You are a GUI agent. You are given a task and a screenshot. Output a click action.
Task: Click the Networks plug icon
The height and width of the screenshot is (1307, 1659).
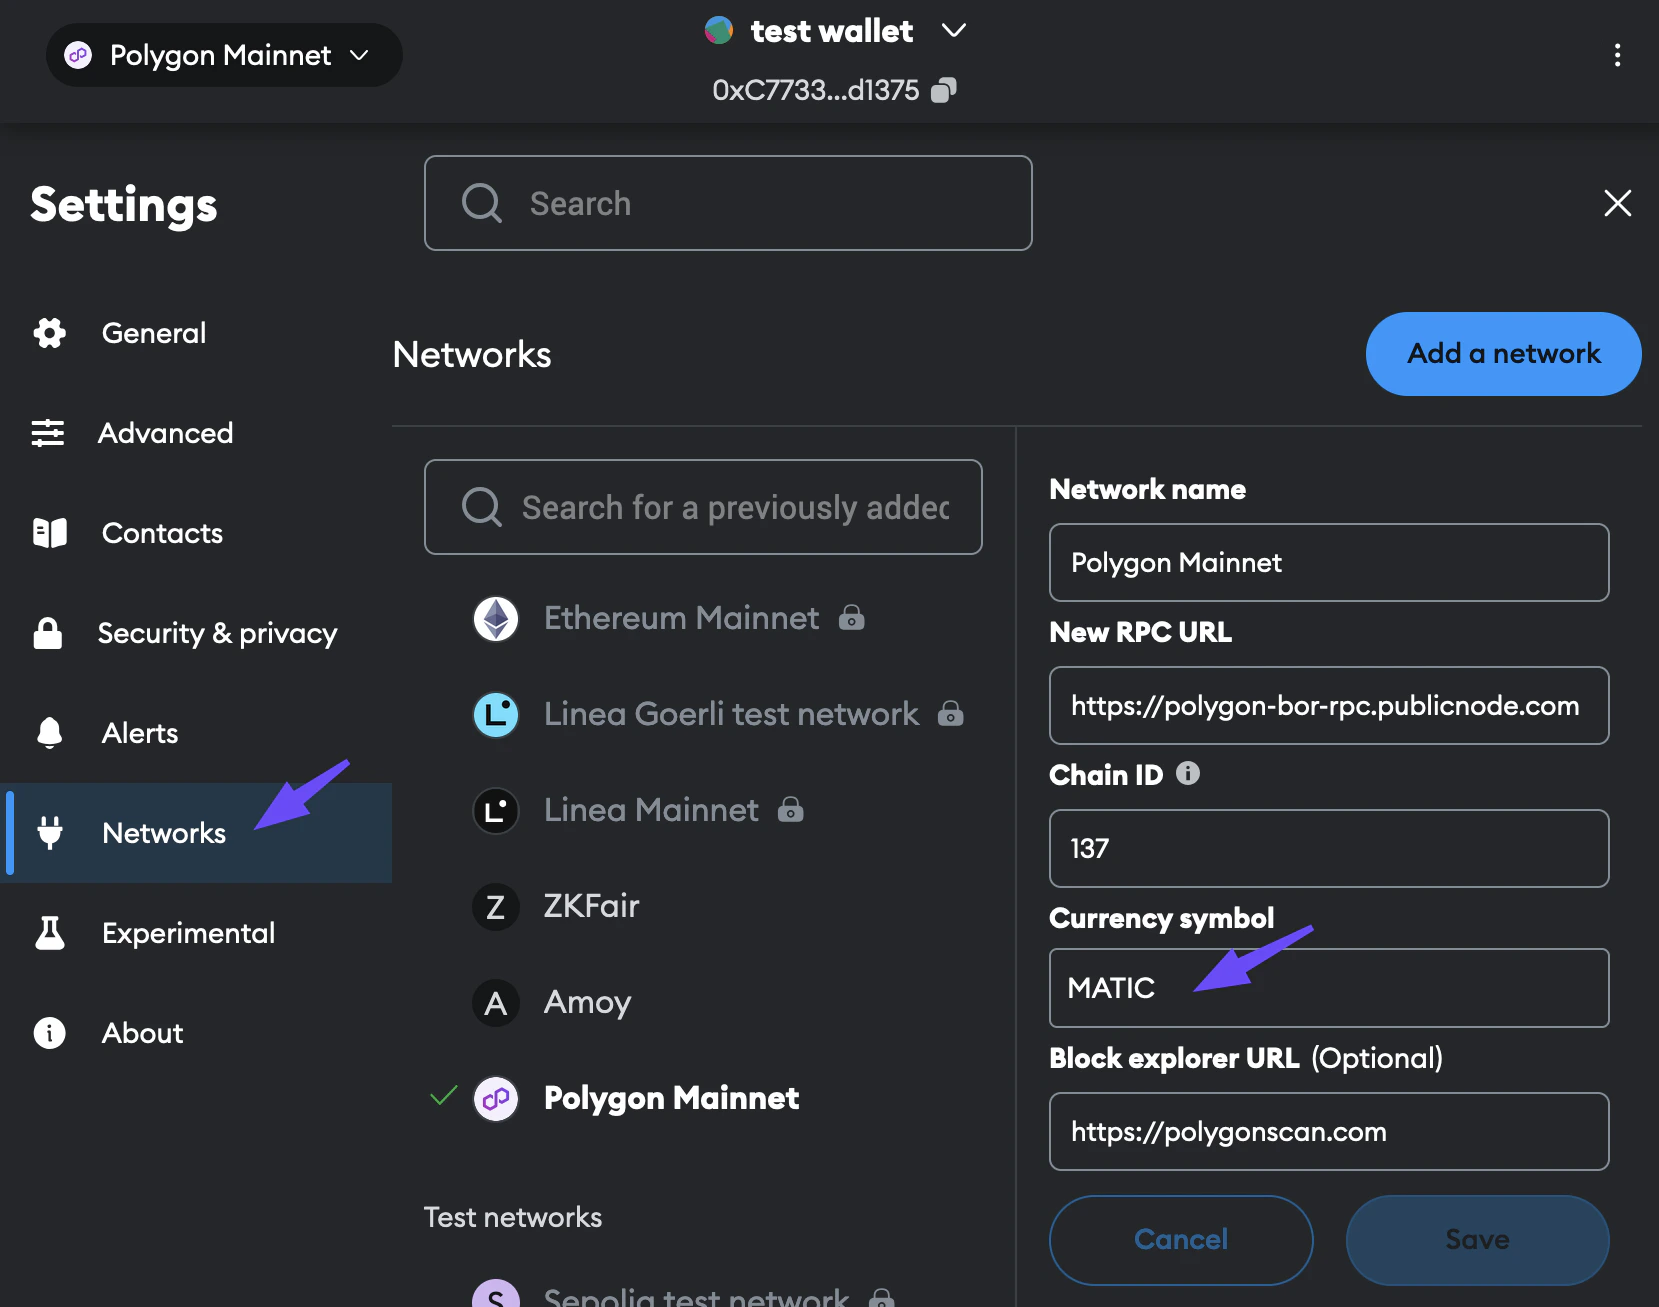coord(50,833)
